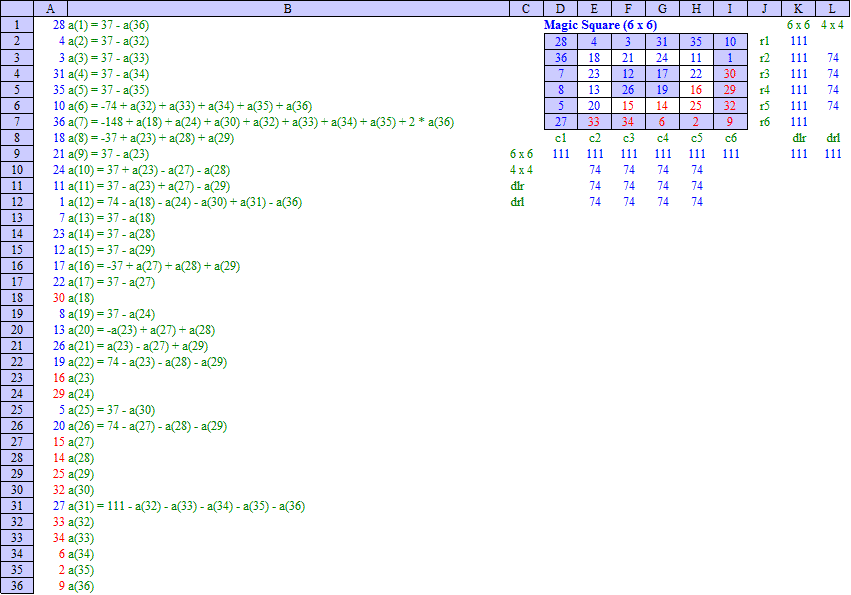The image size is (851, 595).
Task: Click magic square cell with 28
Action: pos(561,42)
